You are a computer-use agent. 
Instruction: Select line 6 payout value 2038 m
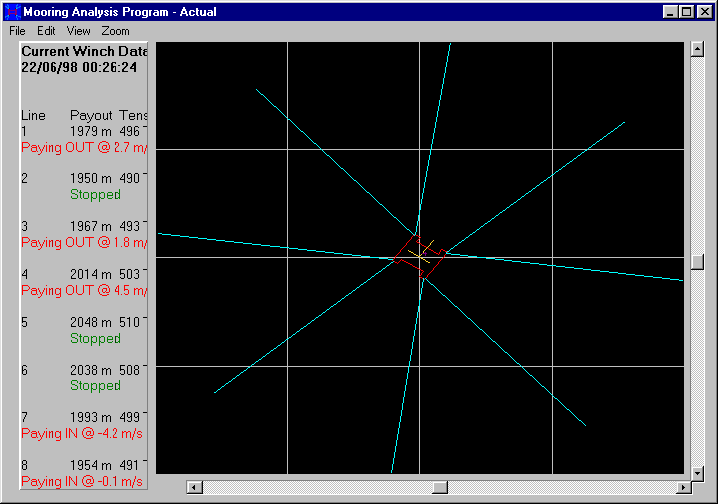91,370
